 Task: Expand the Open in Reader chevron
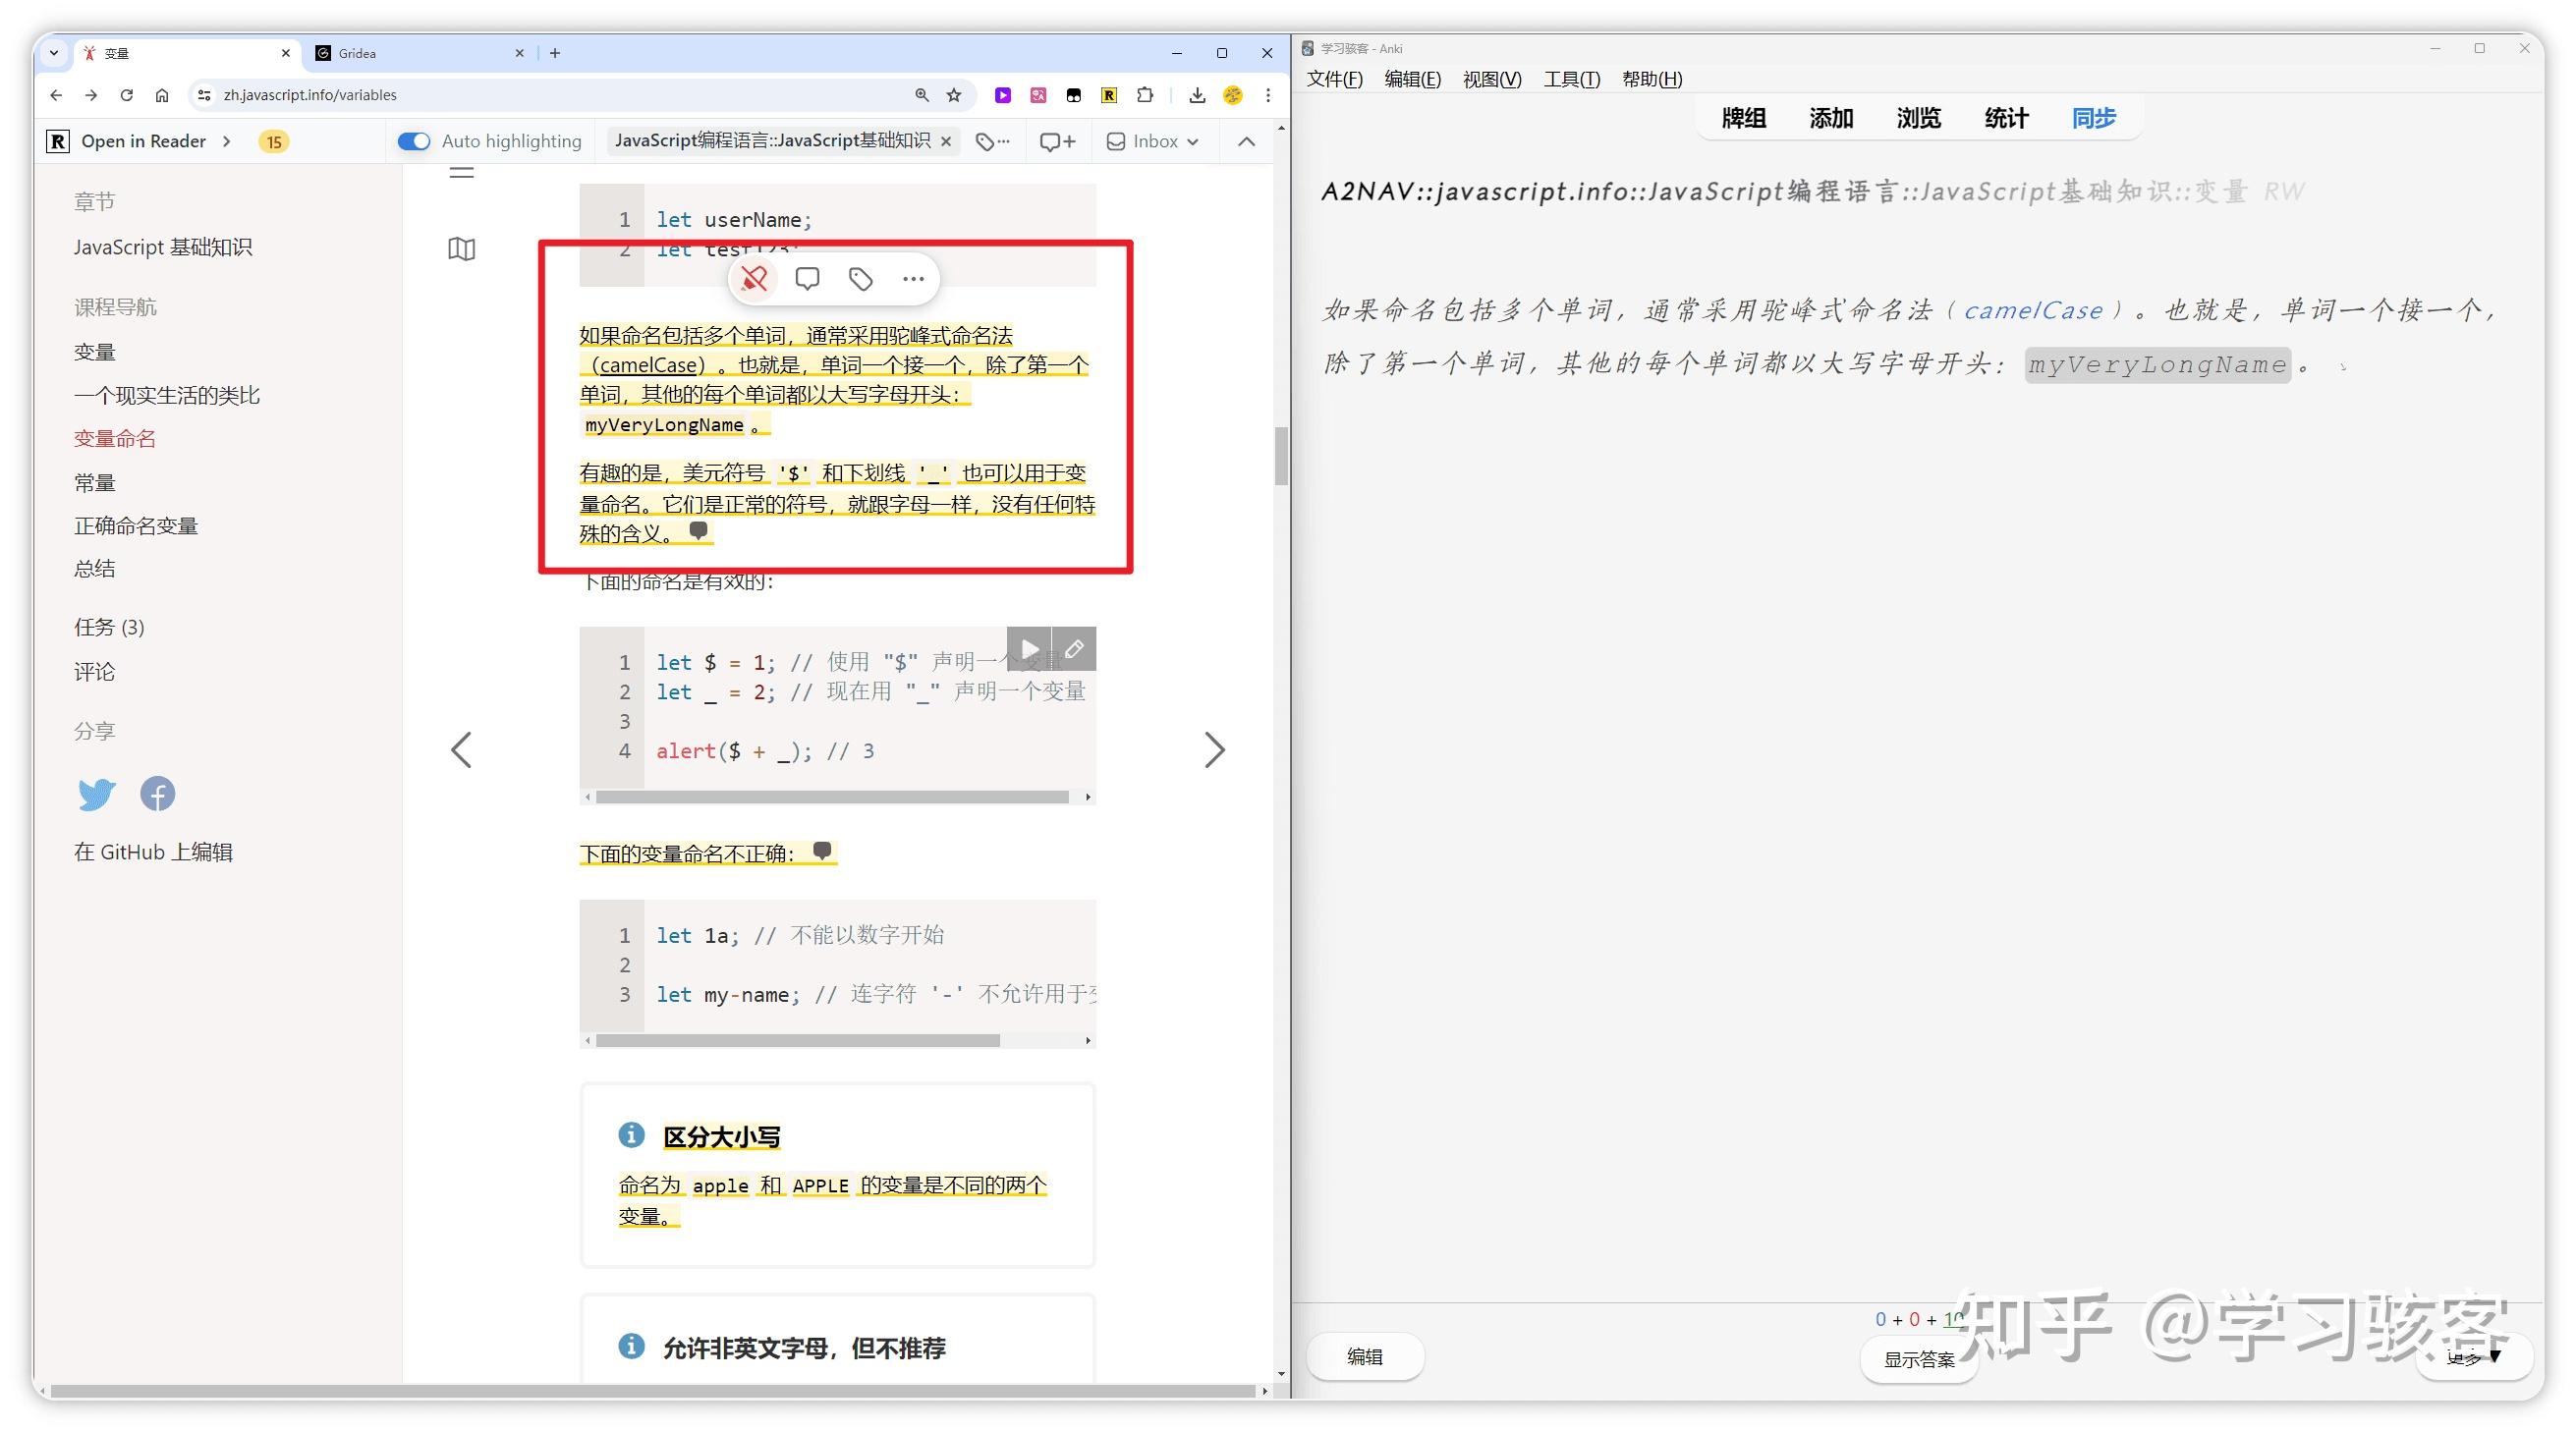coord(227,141)
